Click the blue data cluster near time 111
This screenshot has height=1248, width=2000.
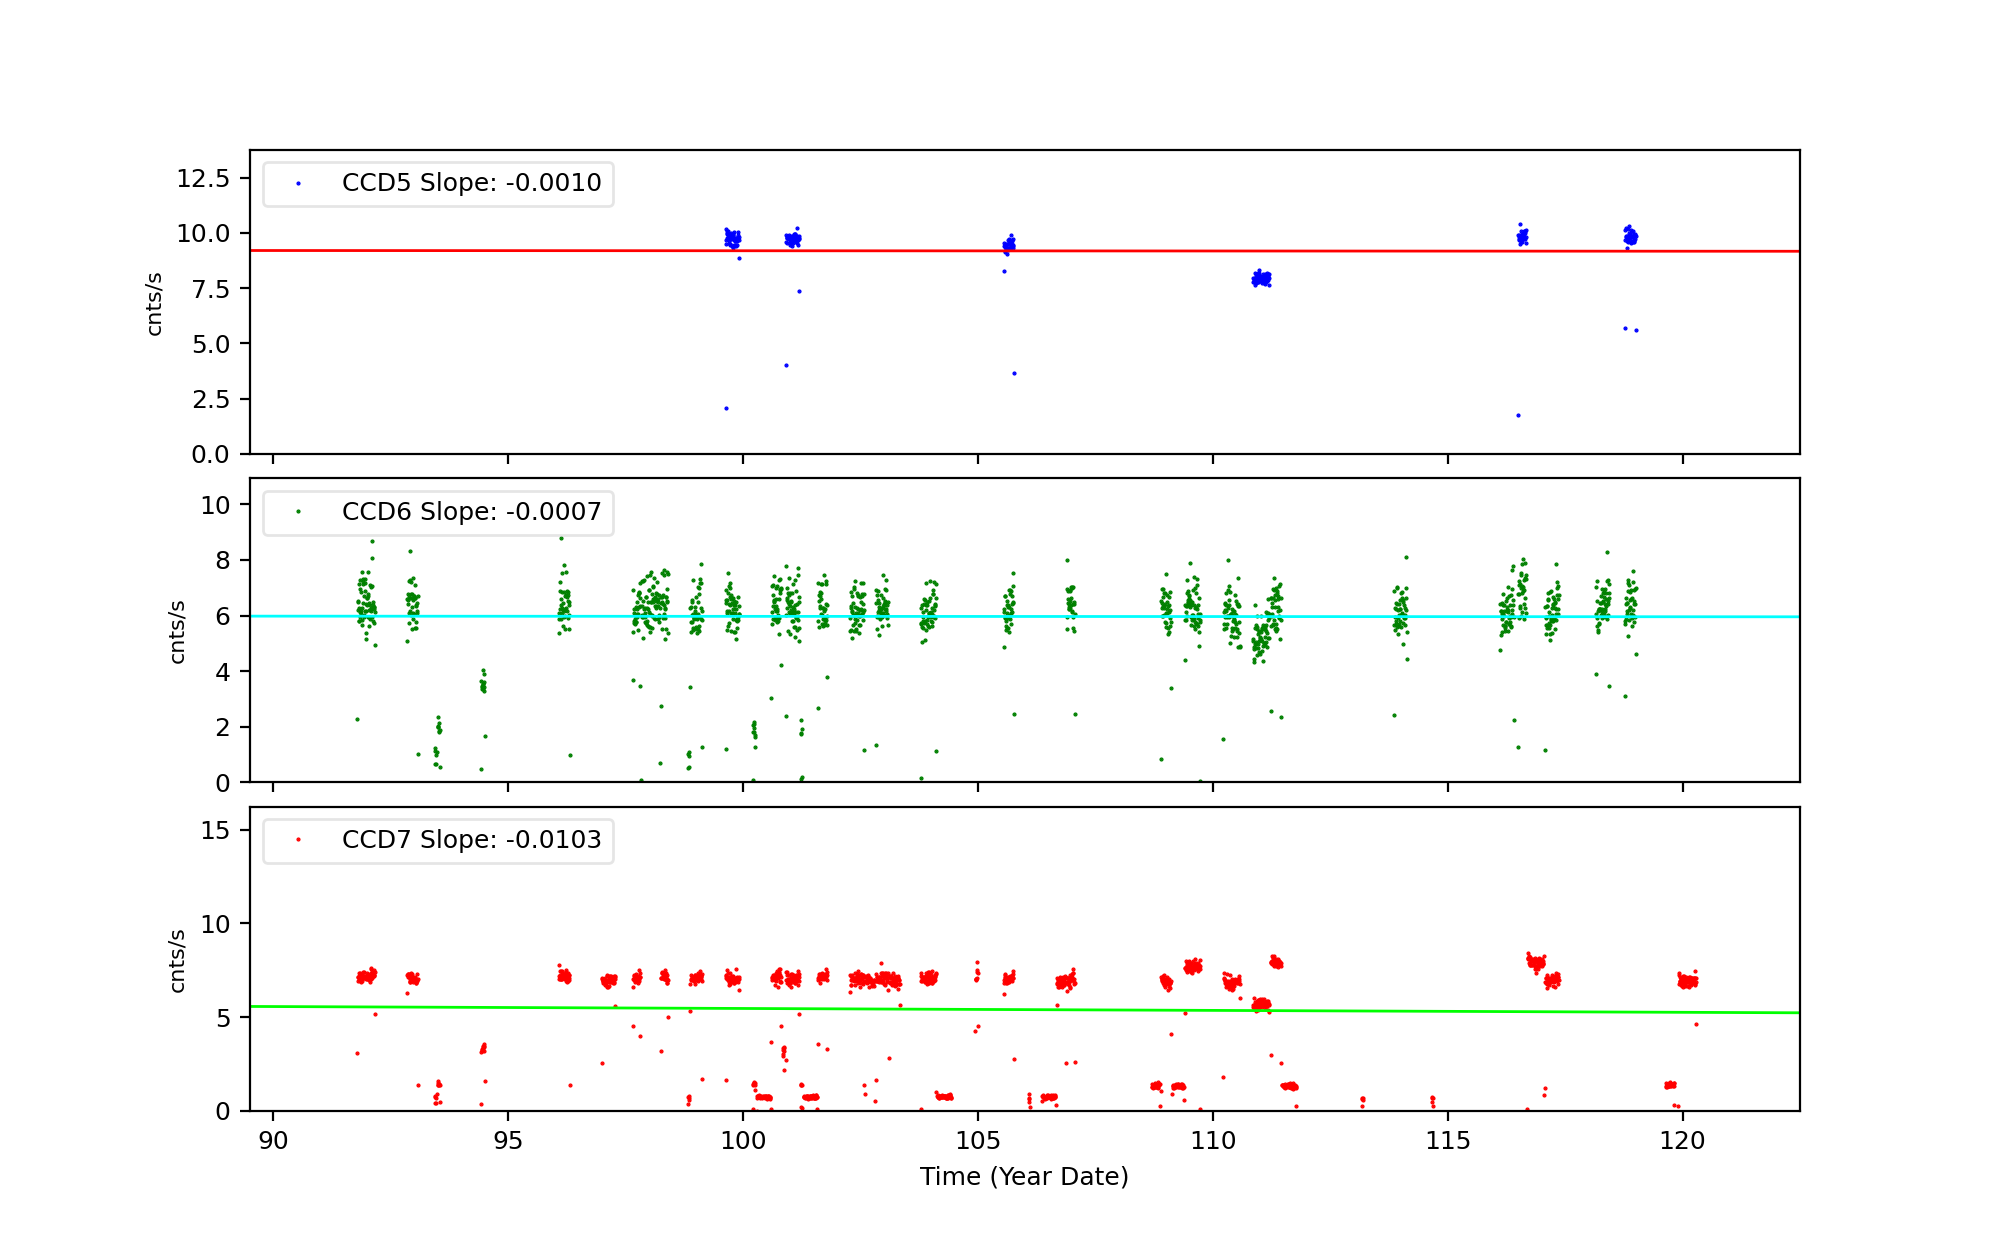[1262, 279]
